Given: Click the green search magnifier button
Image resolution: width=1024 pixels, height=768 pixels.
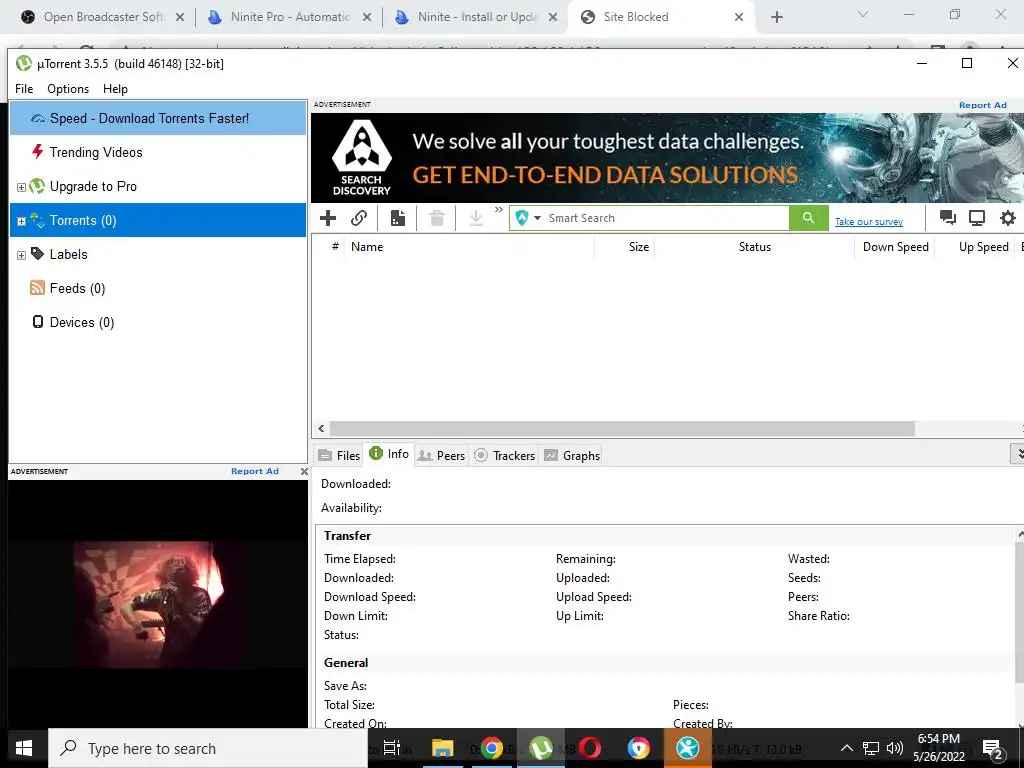Looking at the screenshot, I should tap(808, 218).
